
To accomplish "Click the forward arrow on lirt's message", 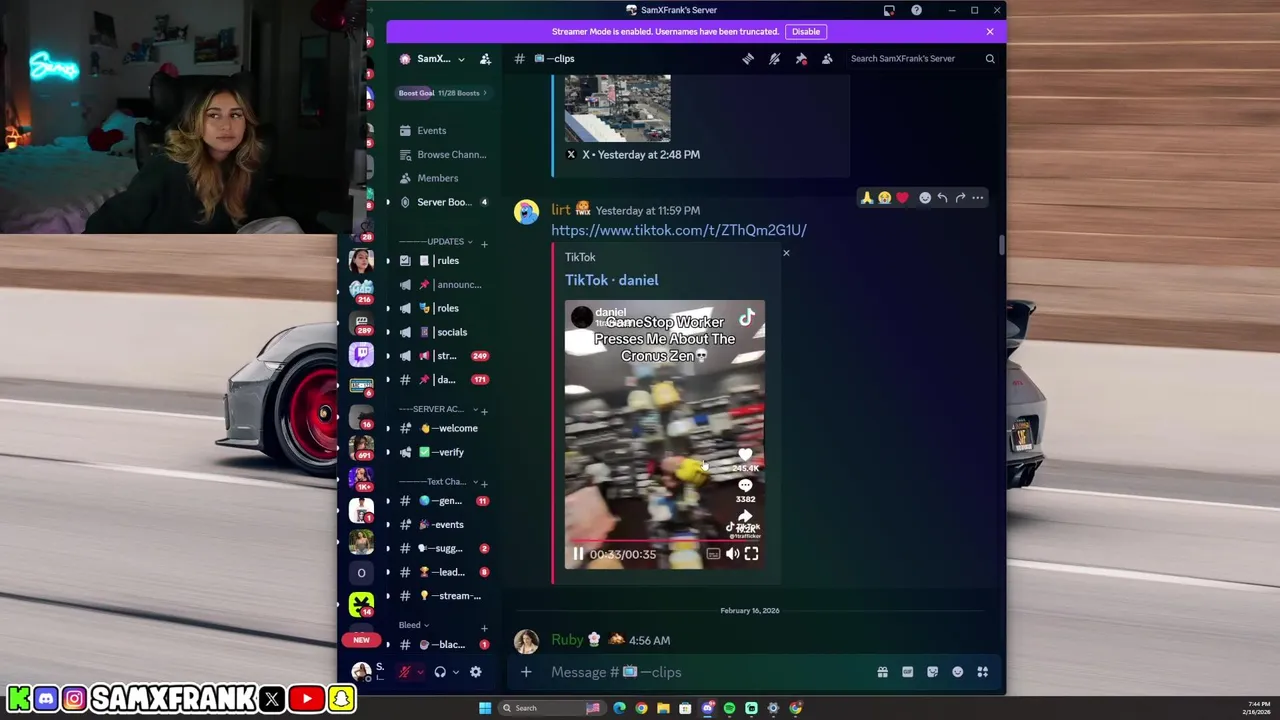I will [x=960, y=198].
